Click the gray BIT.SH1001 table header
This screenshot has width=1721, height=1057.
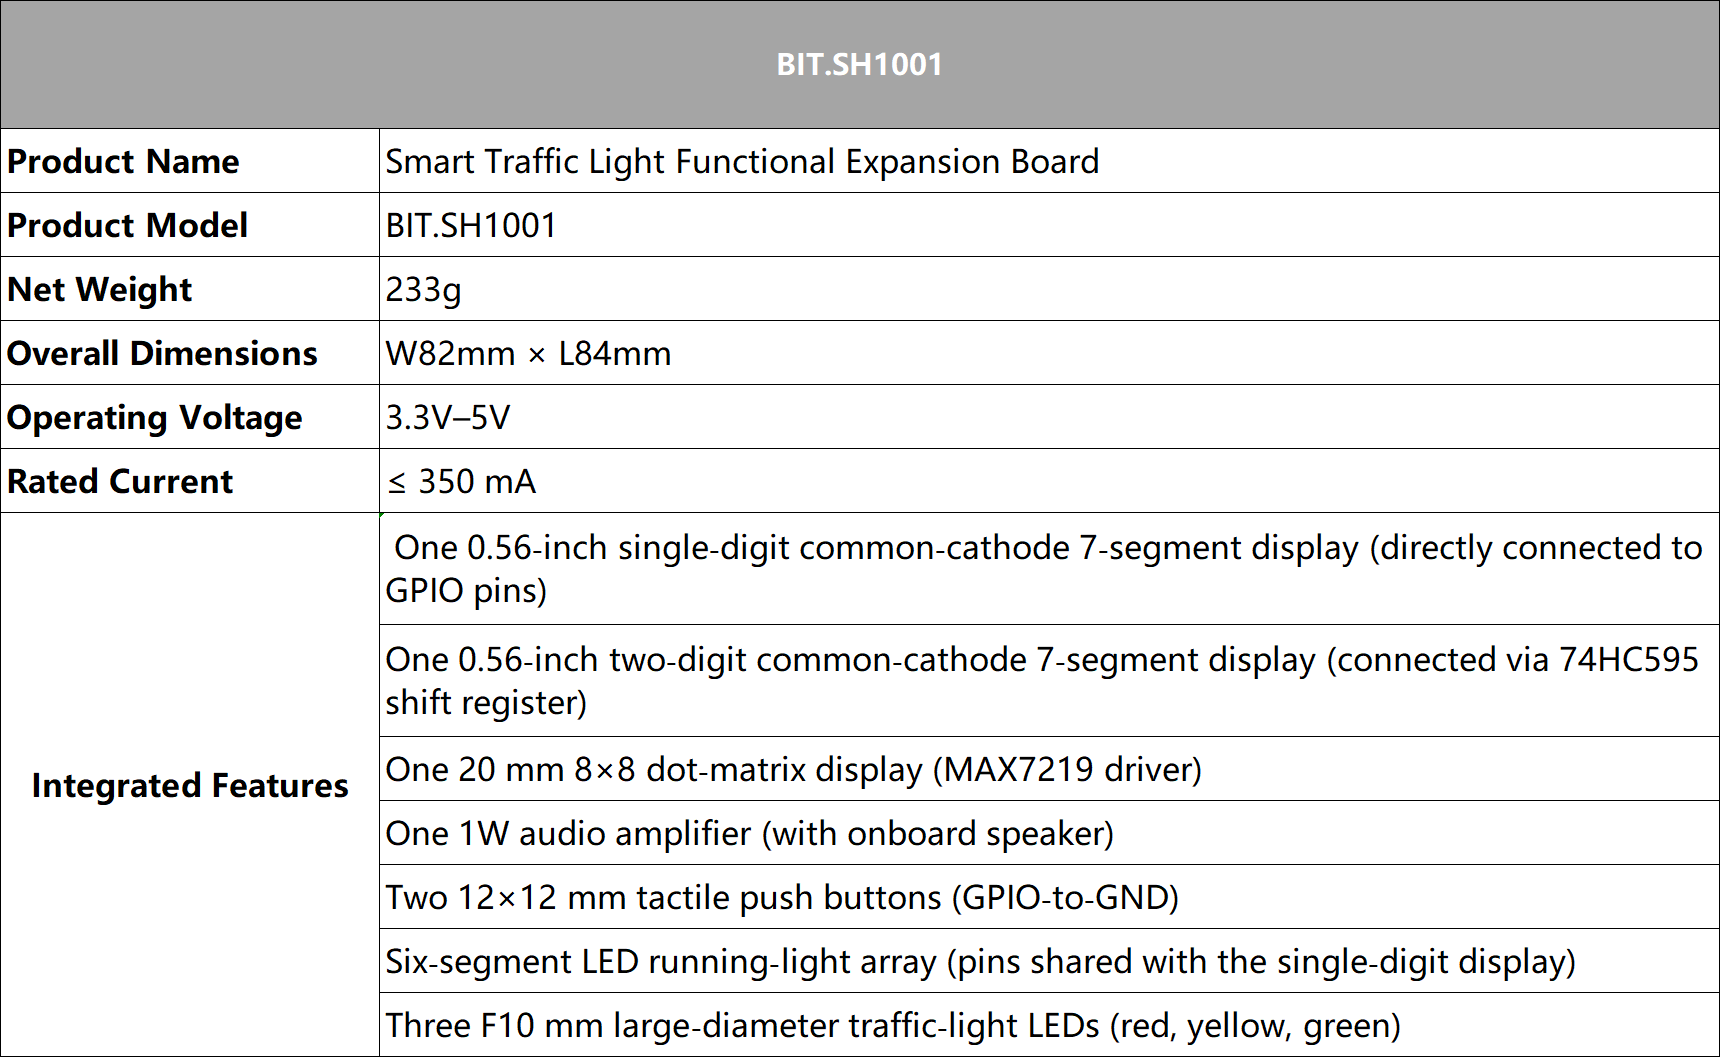(859, 64)
